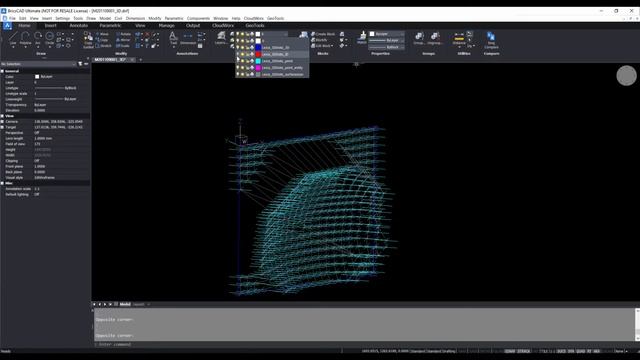640x360 pixels.
Task: Open the No Selection dropdown in Properties panel
Action: coord(38,64)
